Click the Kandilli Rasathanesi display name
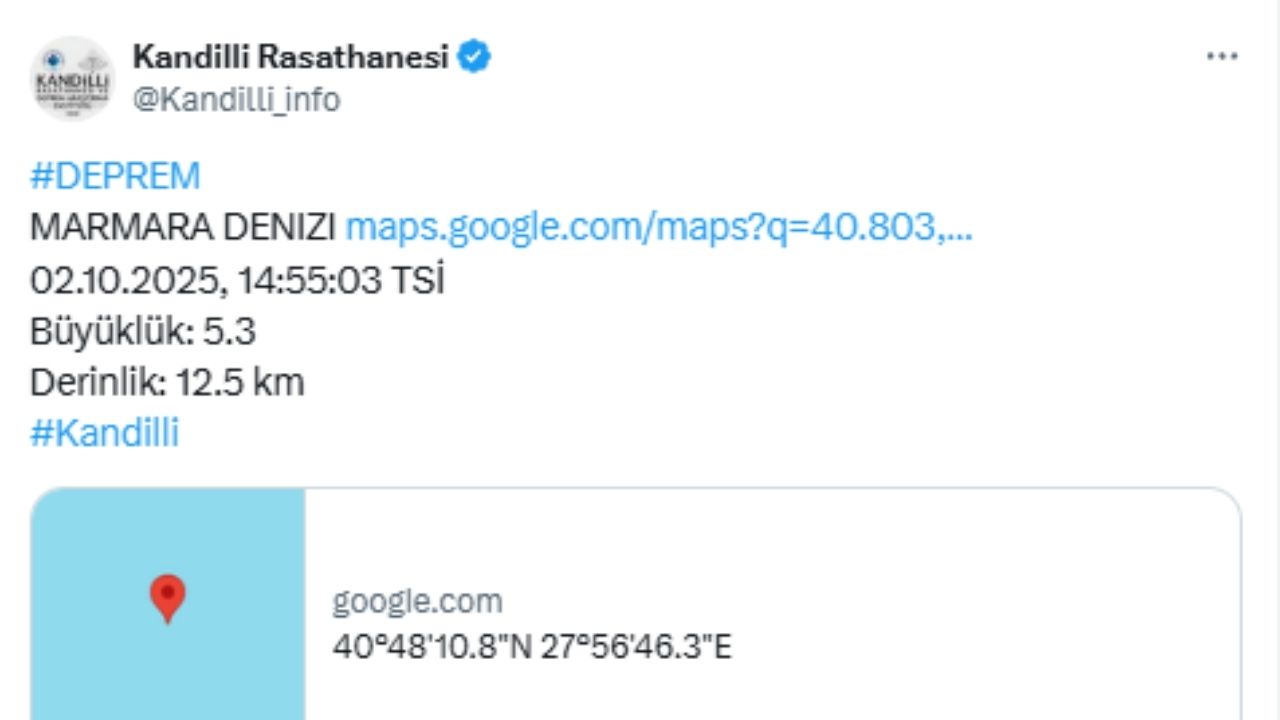 [x=290, y=57]
